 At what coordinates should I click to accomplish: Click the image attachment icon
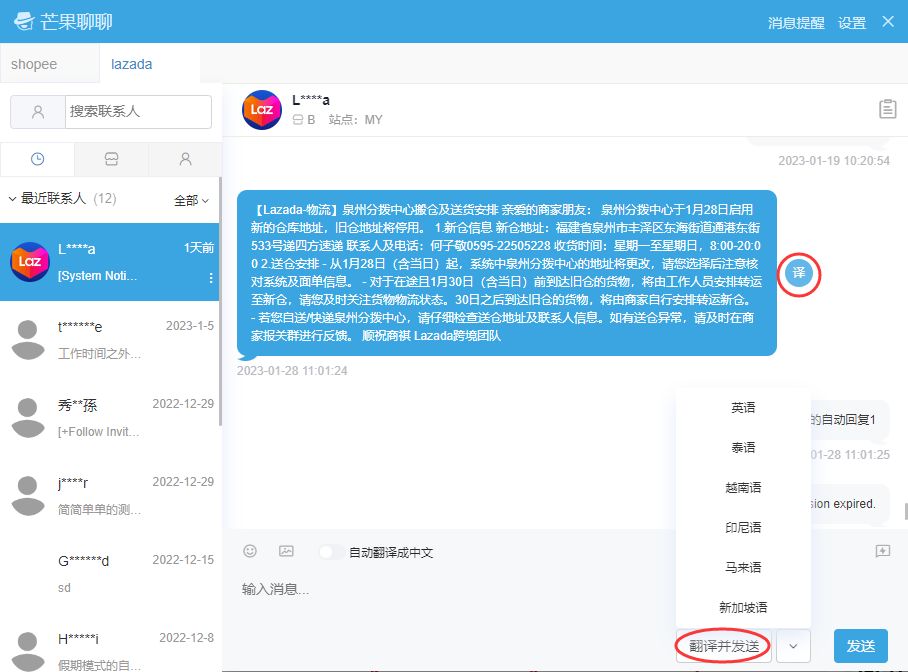coord(285,551)
